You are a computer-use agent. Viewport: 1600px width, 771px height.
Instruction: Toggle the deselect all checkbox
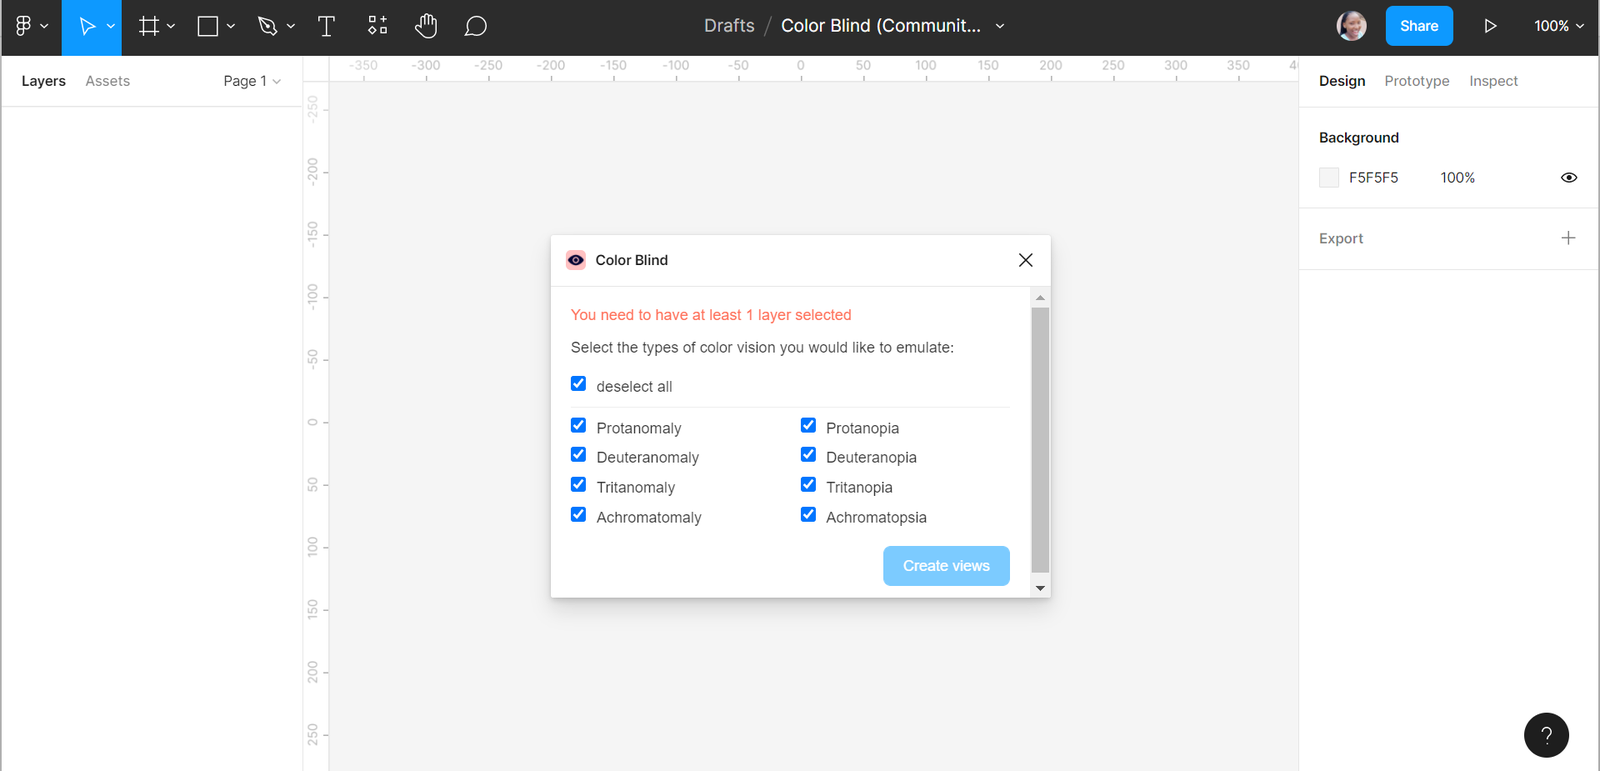[578, 384]
